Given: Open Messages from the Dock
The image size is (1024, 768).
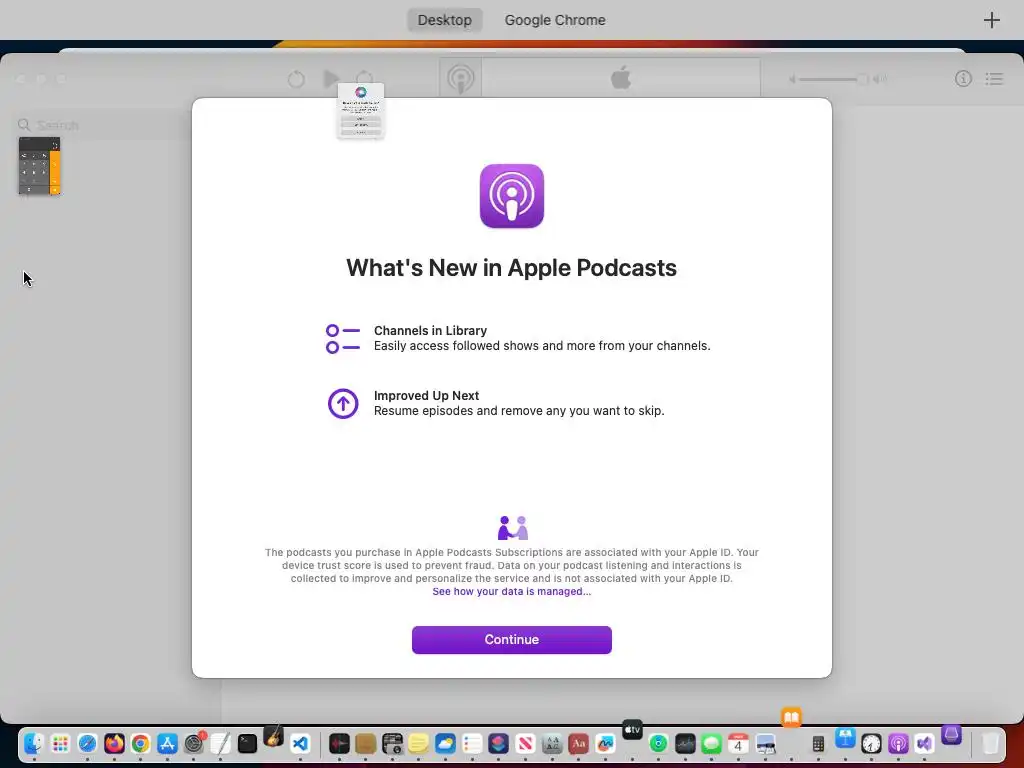Looking at the screenshot, I should pyautogui.click(x=712, y=744).
